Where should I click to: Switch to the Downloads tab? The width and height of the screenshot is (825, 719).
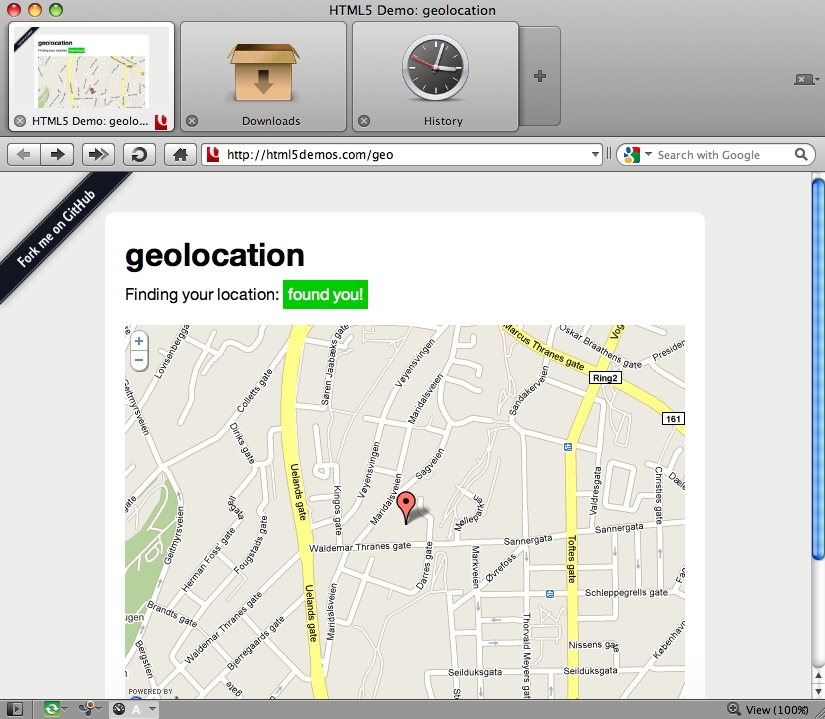pyautogui.click(x=264, y=77)
